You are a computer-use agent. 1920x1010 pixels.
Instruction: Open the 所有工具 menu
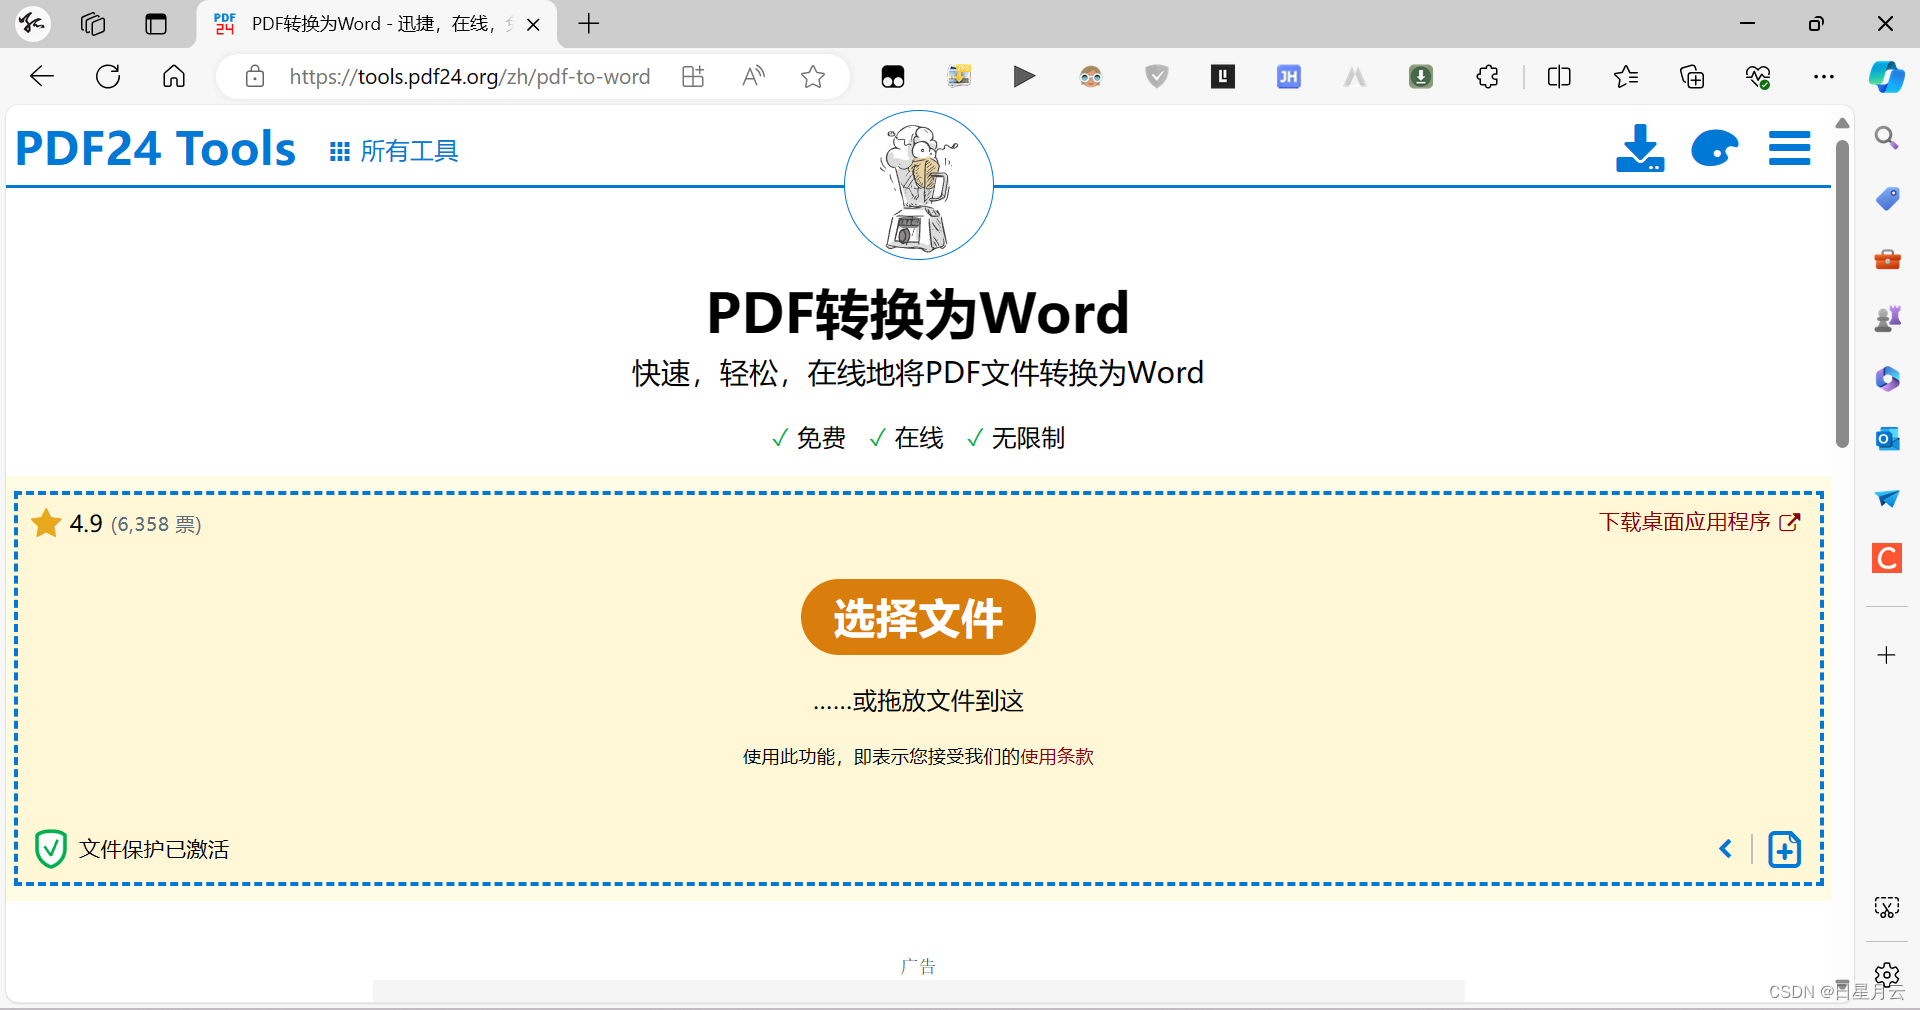[394, 151]
